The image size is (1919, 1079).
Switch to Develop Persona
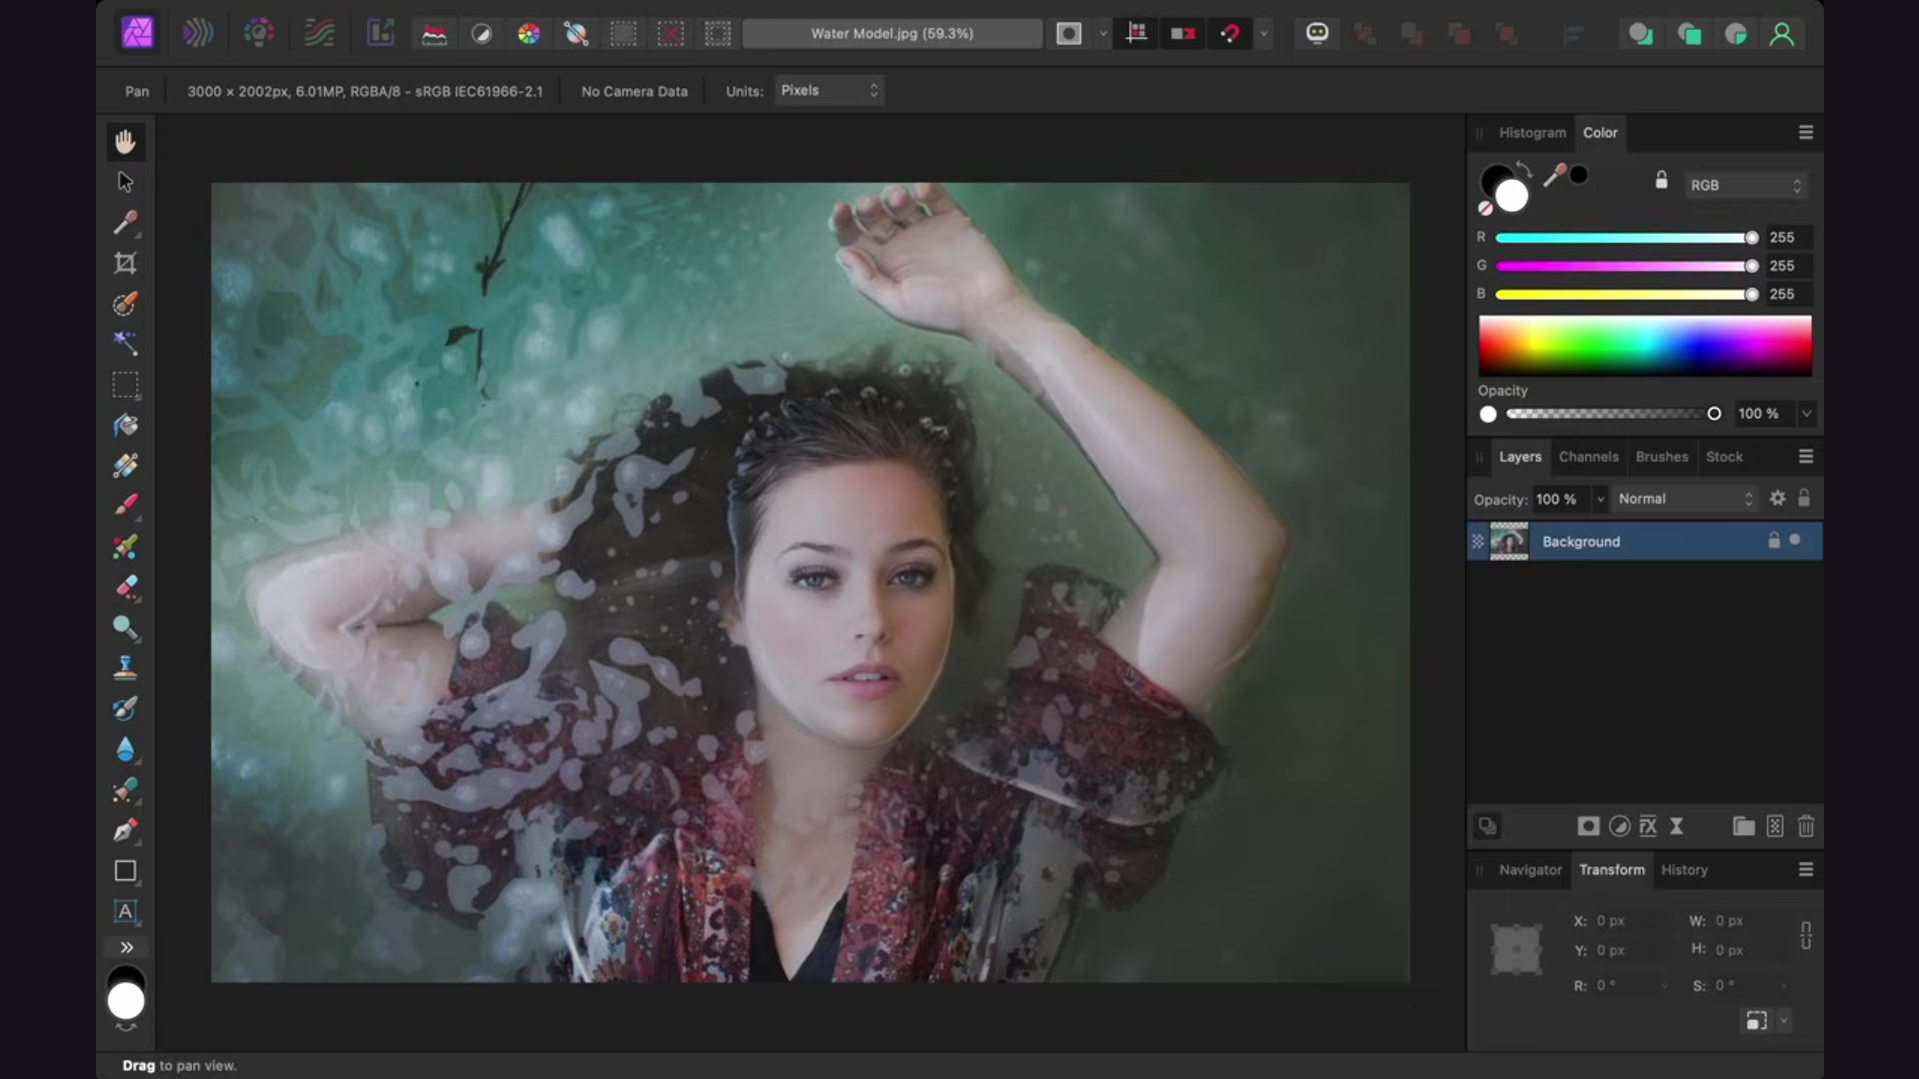point(259,33)
